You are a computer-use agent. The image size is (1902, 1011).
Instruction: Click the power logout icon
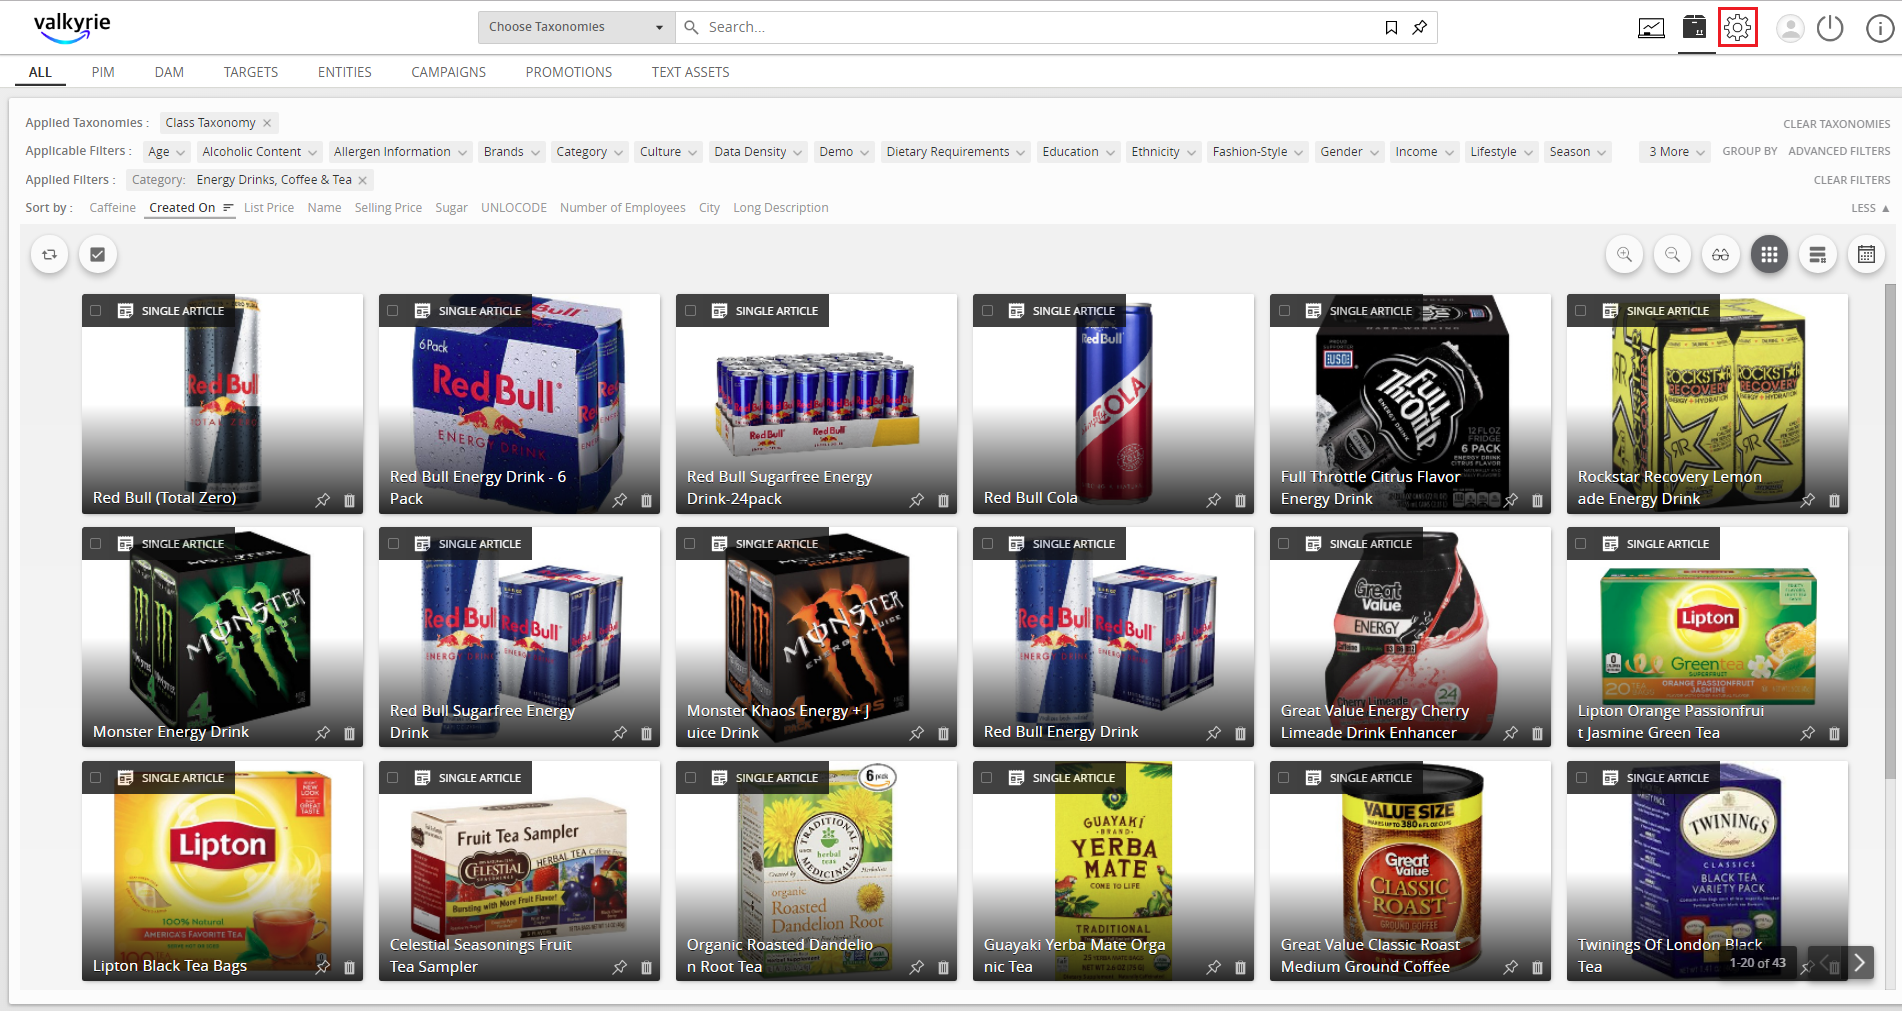coord(1830,28)
